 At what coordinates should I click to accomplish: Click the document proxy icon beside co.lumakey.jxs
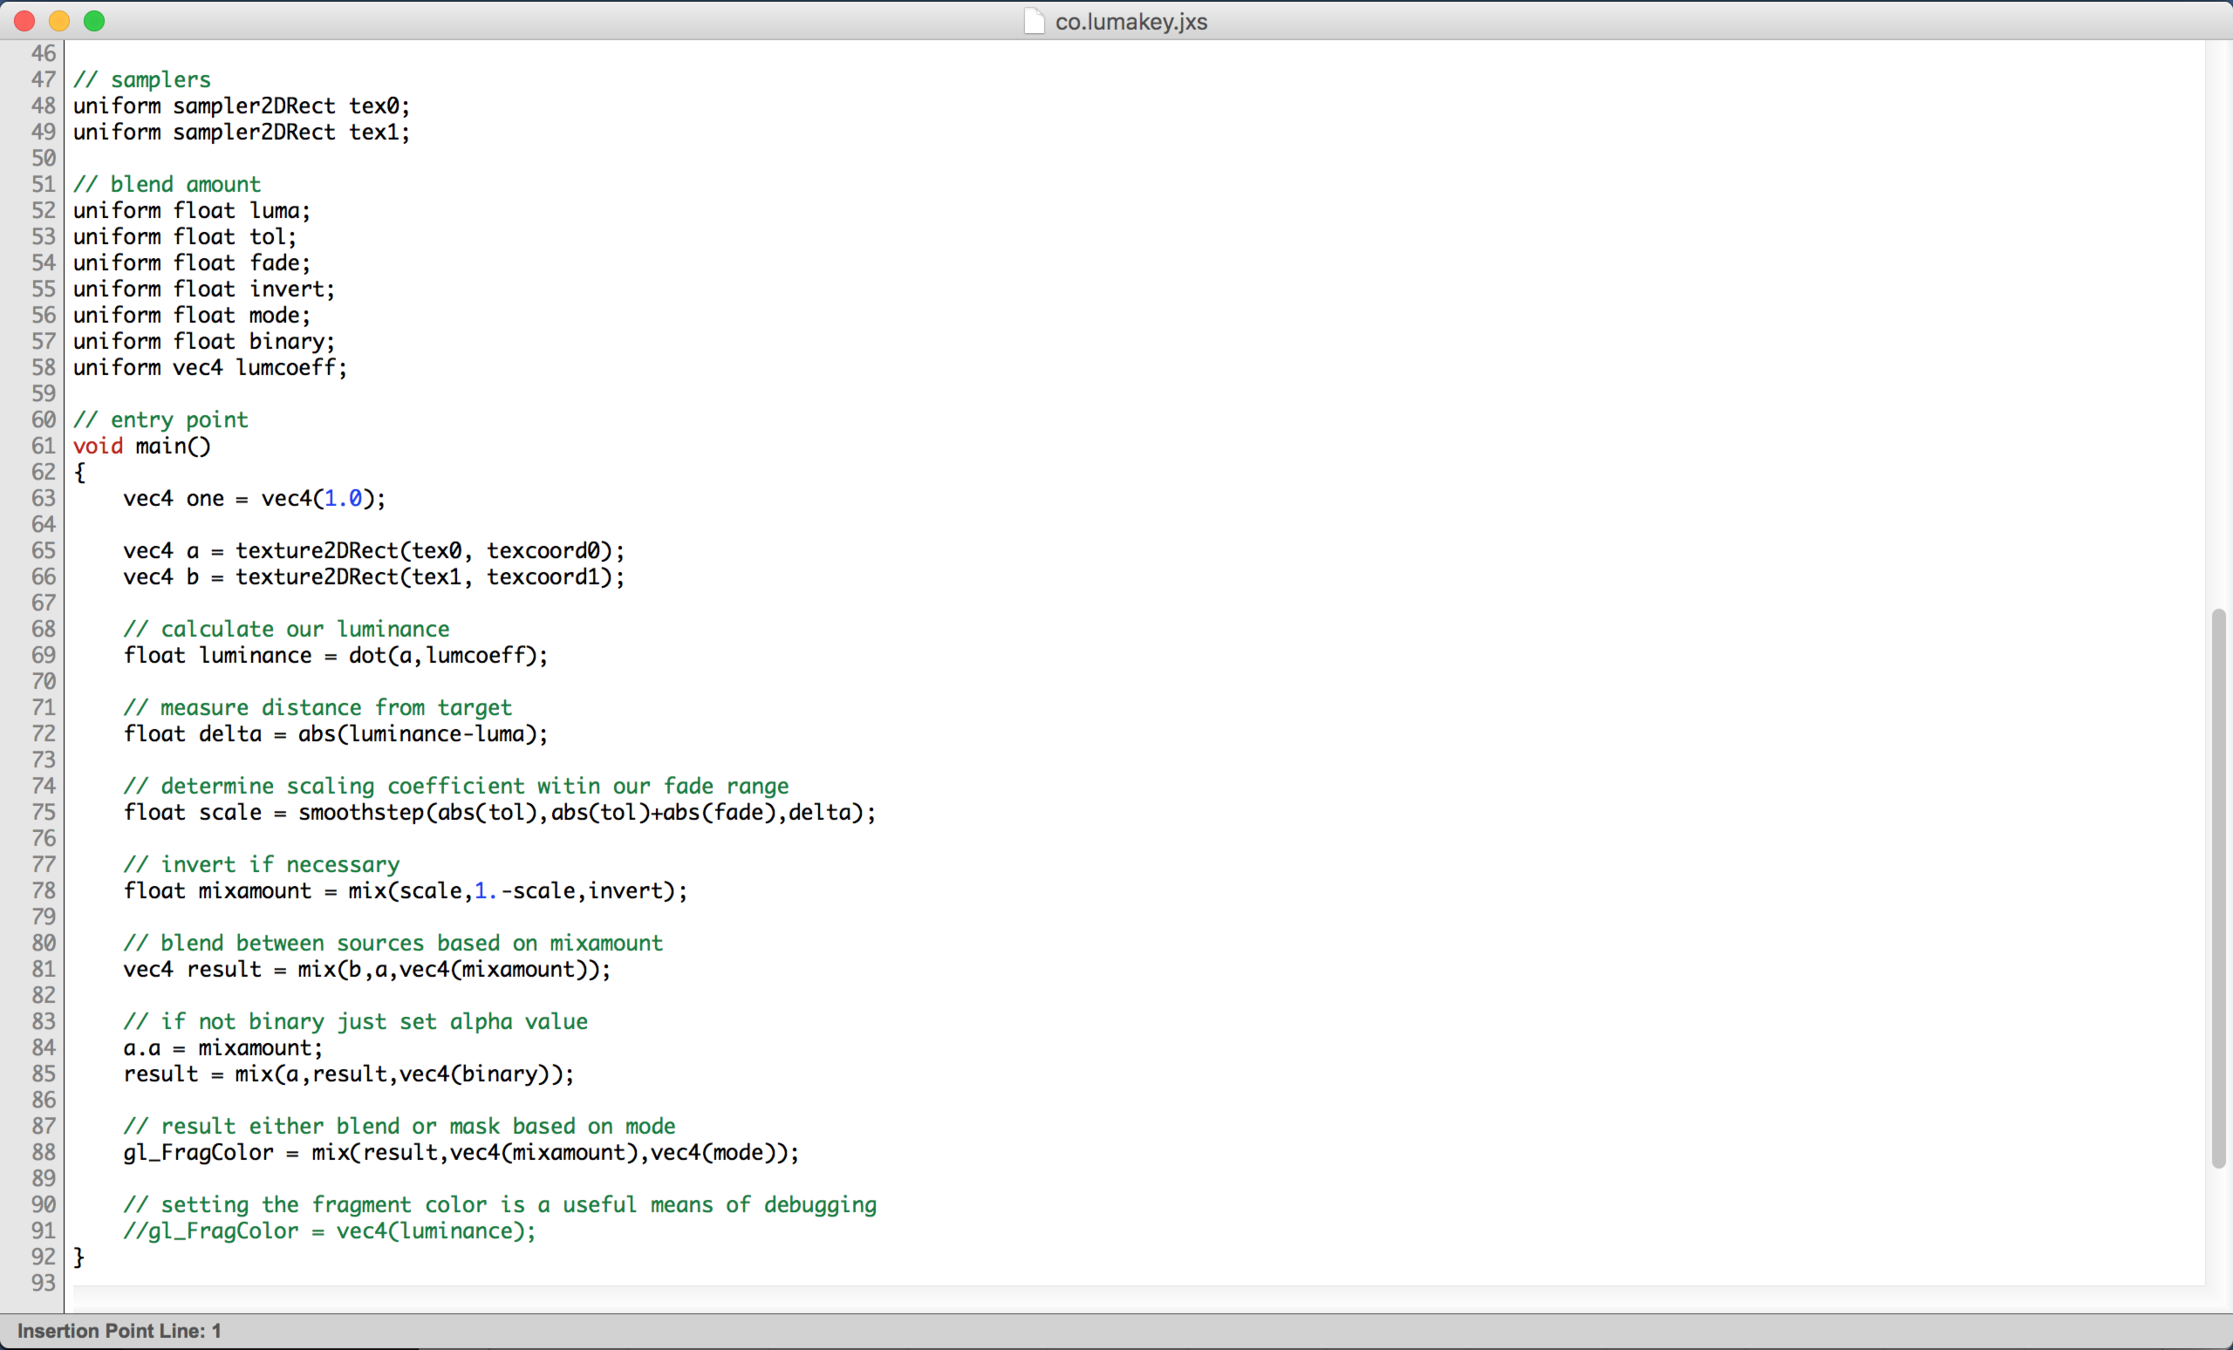click(1034, 21)
